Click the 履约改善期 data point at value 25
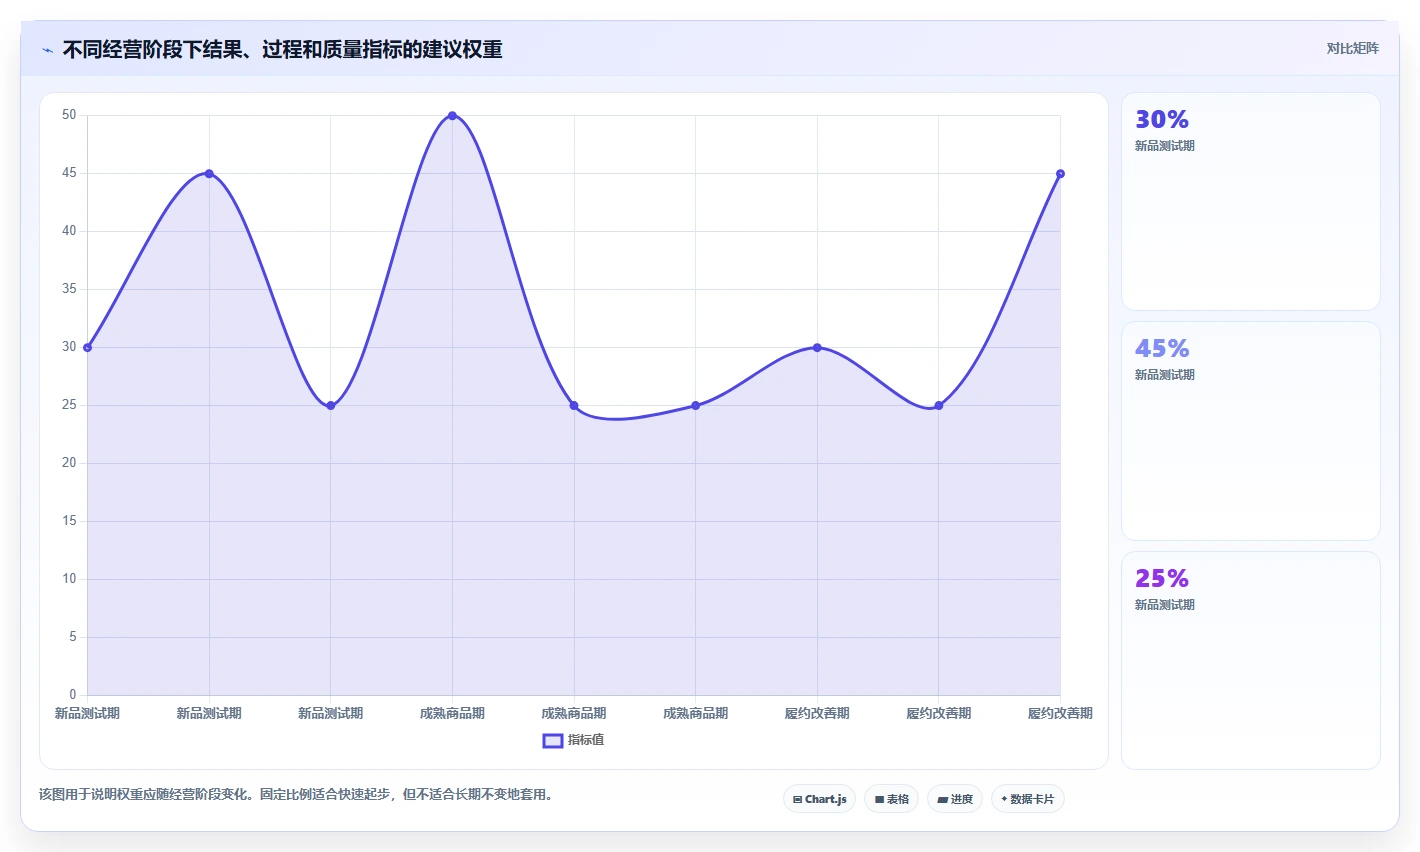This screenshot has width=1420, height=852. [939, 406]
